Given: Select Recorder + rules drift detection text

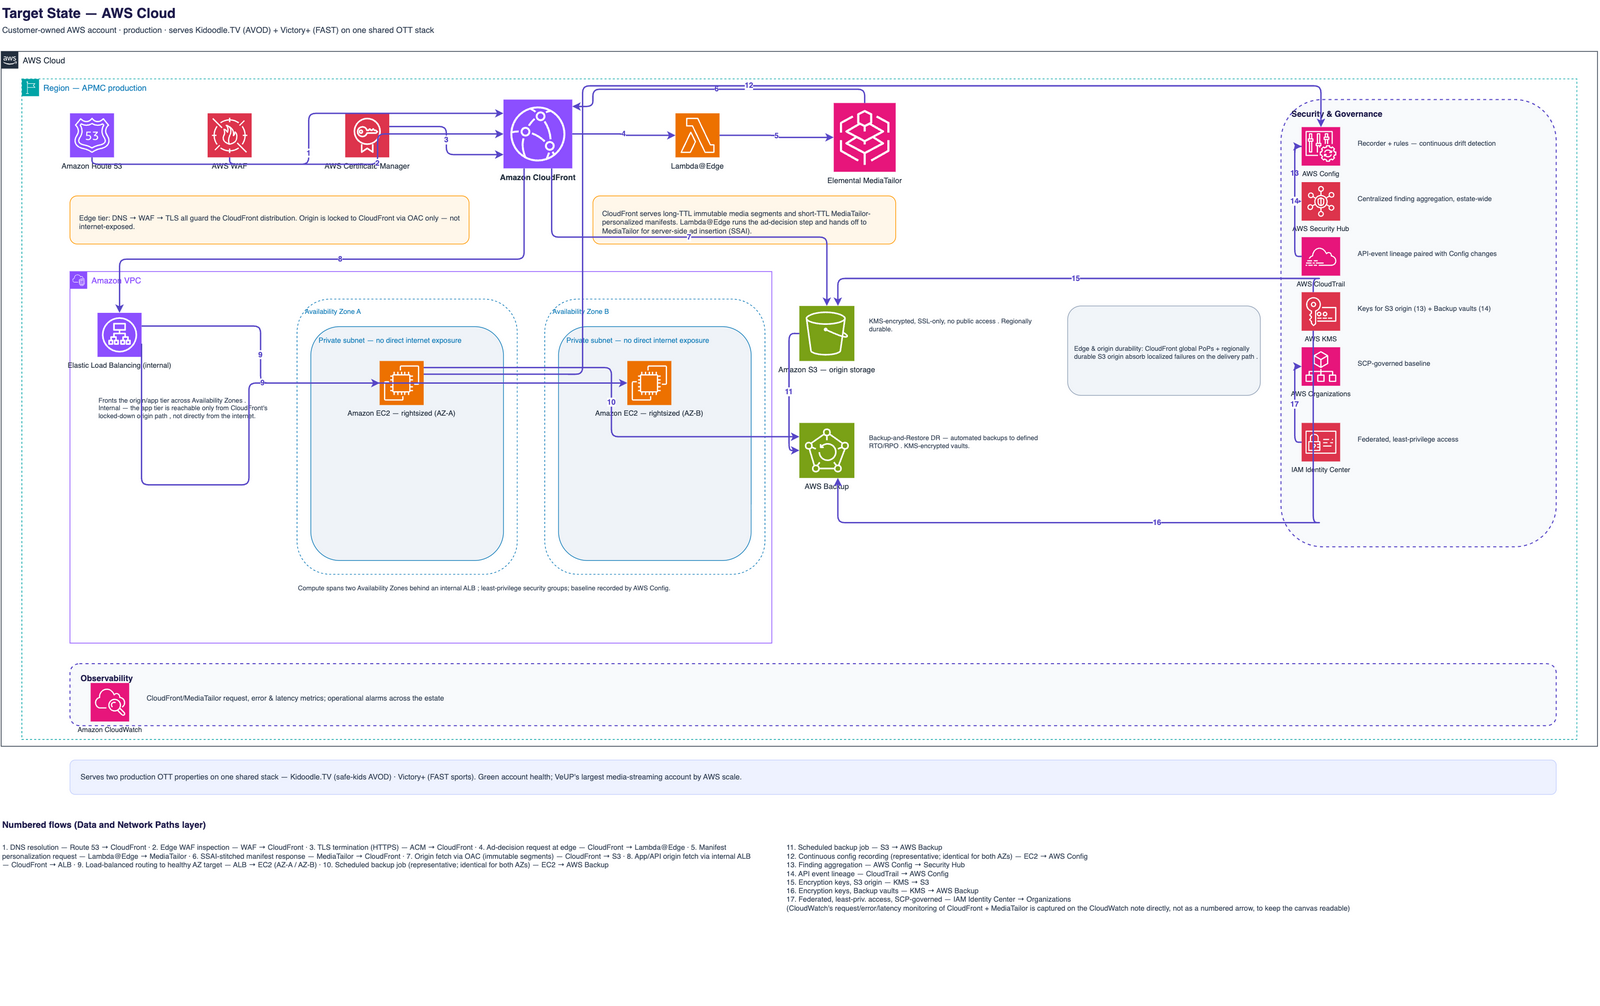Looking at the screenshot, I should 1427,143.
